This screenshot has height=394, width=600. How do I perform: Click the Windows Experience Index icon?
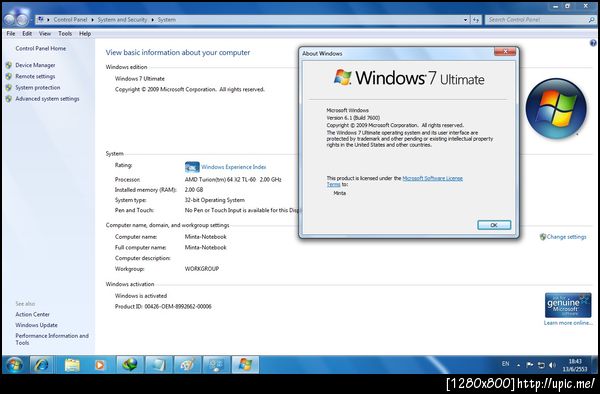coord(192,167)
